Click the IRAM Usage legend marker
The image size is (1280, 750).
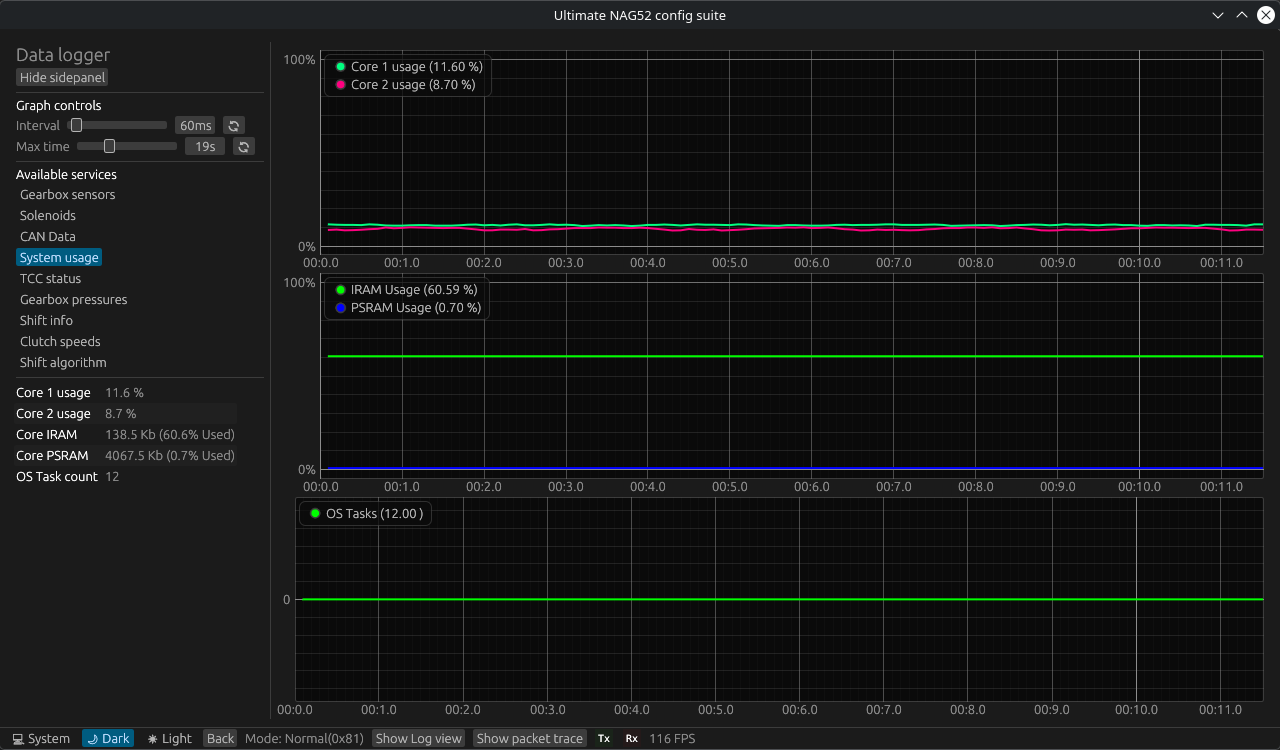click(341, 290)
